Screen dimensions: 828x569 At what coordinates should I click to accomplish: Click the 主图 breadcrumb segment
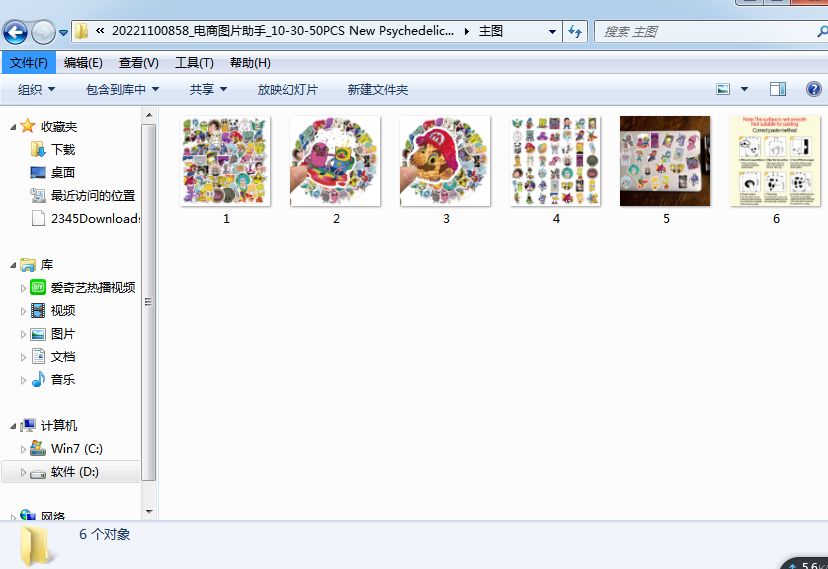(491, 31)
